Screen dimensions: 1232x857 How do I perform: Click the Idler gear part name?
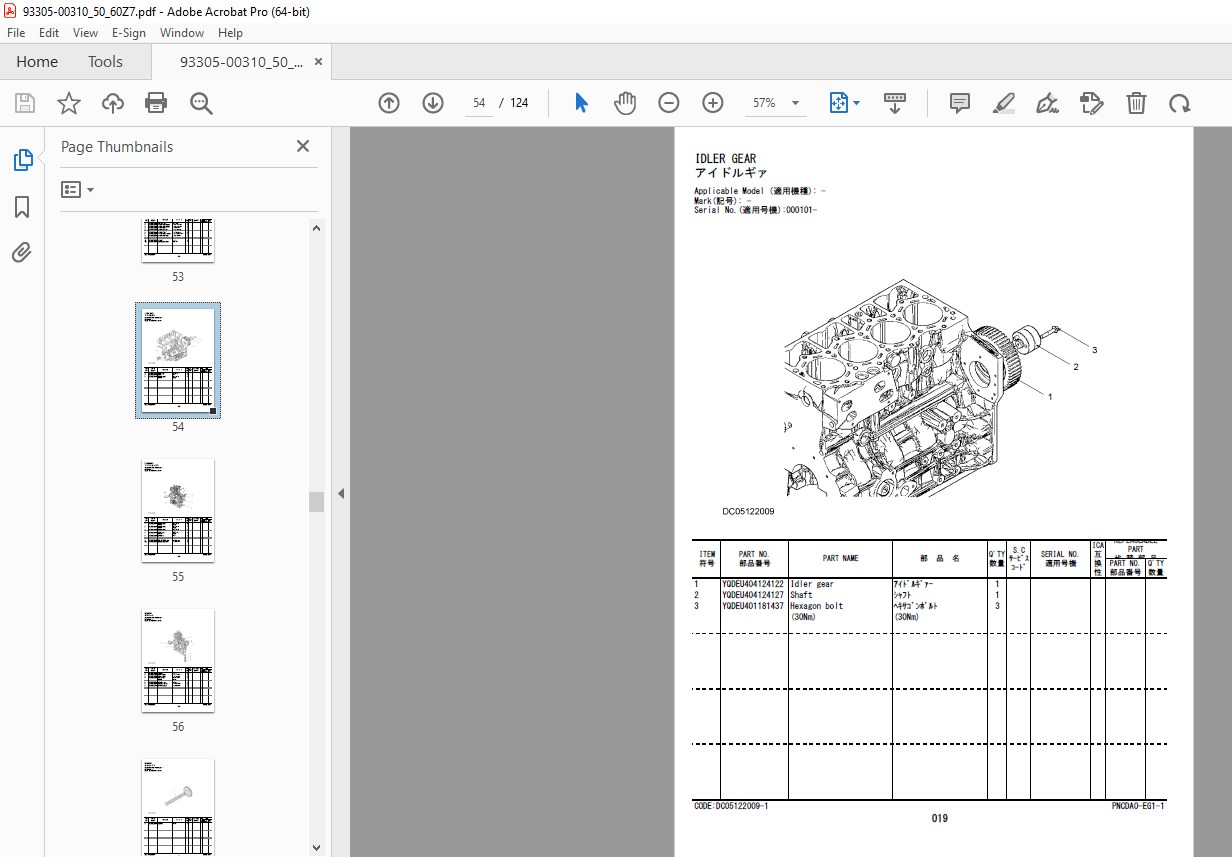click(811, 584)
